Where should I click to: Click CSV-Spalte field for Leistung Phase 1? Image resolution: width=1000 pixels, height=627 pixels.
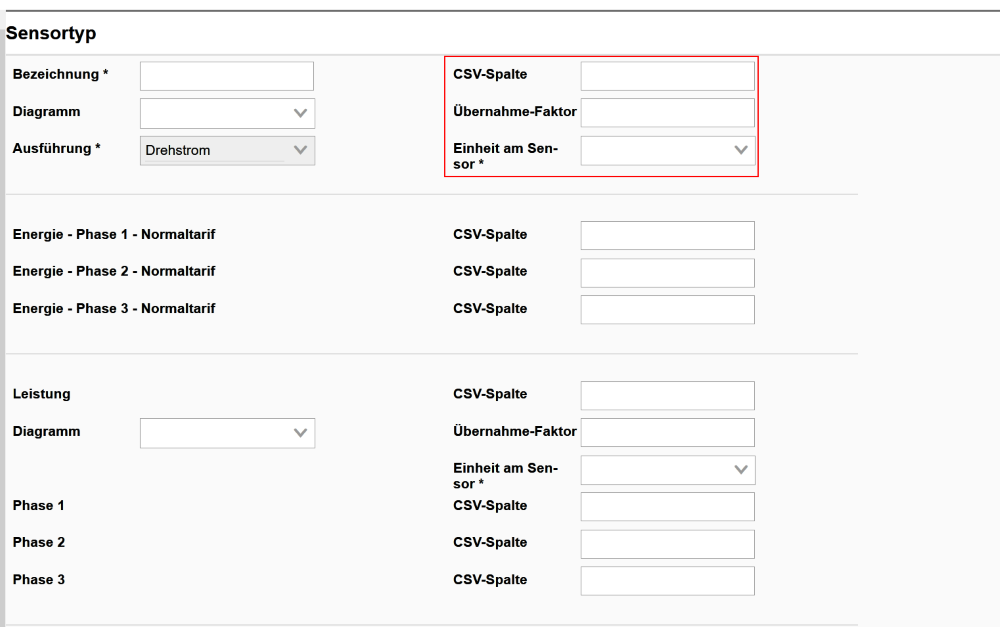pos(667,506)
